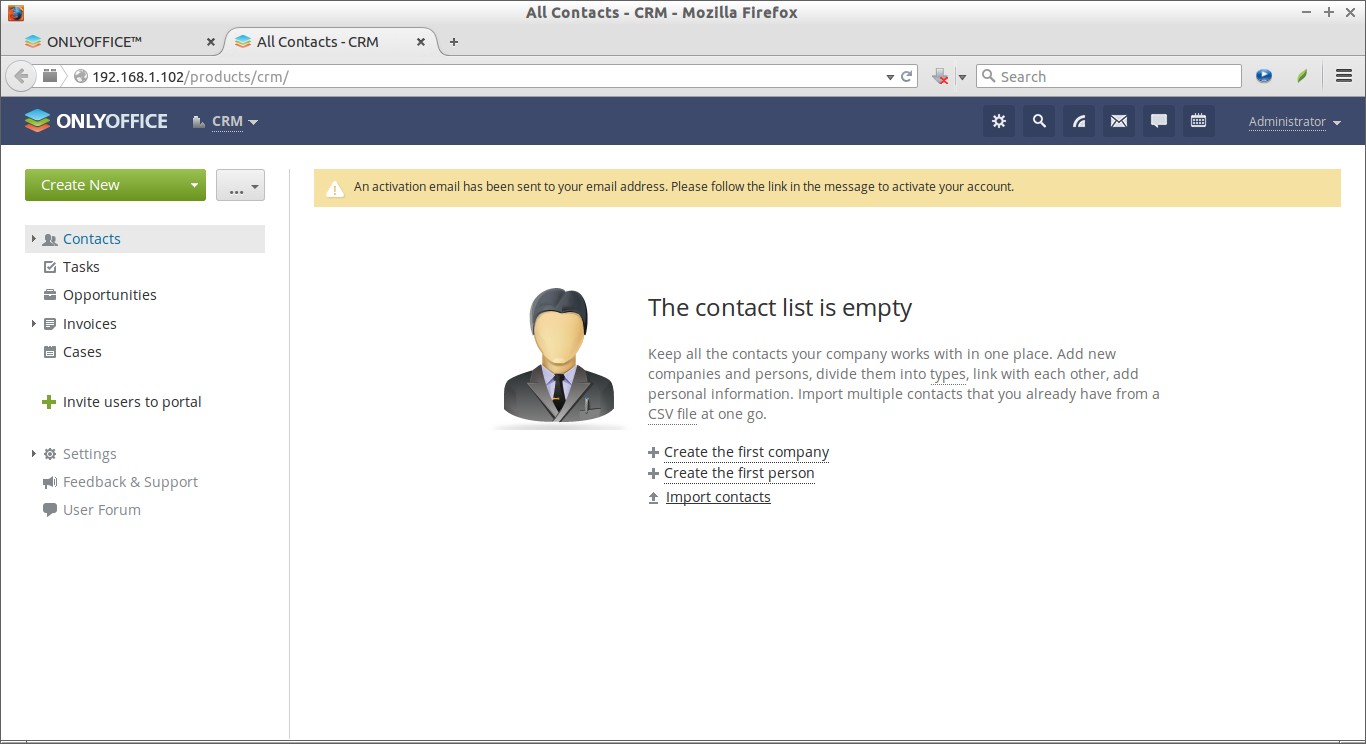Close the ONLYOFFICE™ browser tab
The image size is (1366, 744).
(210, 42)
